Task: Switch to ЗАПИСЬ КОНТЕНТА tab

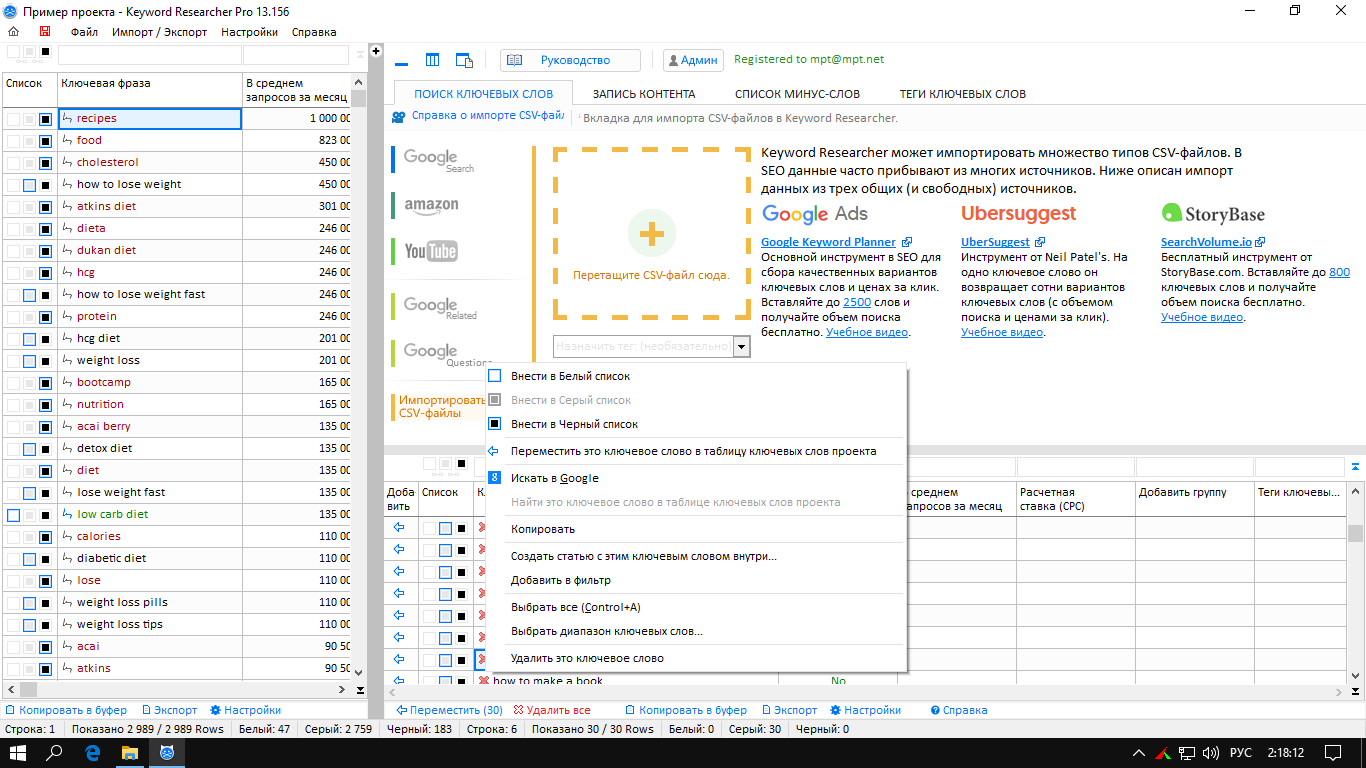Action: pos(644,94)
